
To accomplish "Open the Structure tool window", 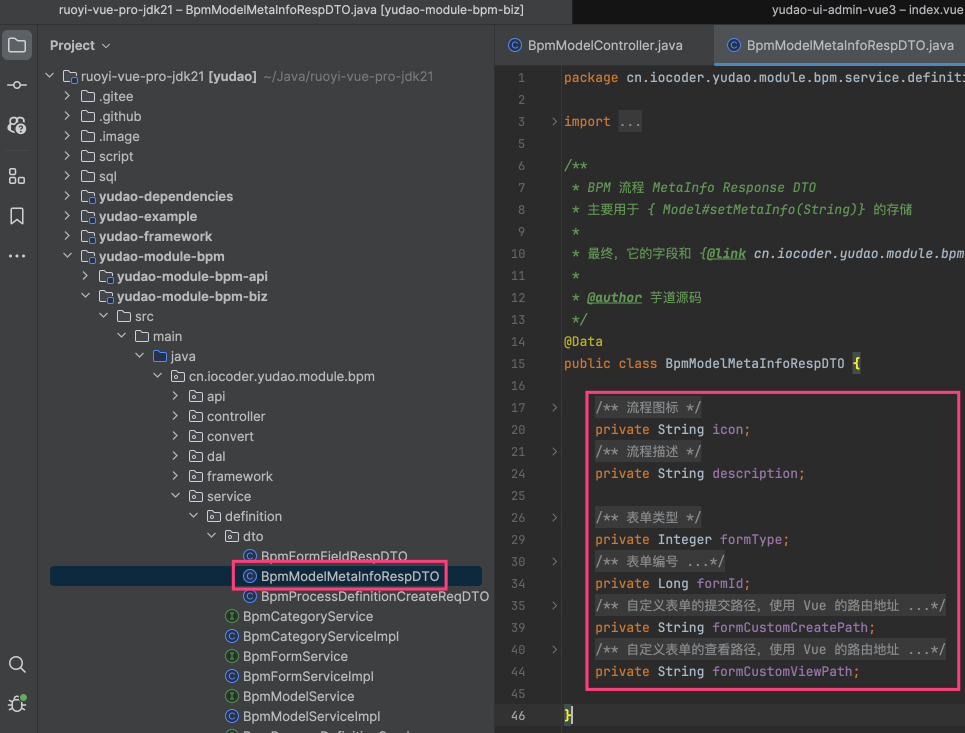I will 17,176.
